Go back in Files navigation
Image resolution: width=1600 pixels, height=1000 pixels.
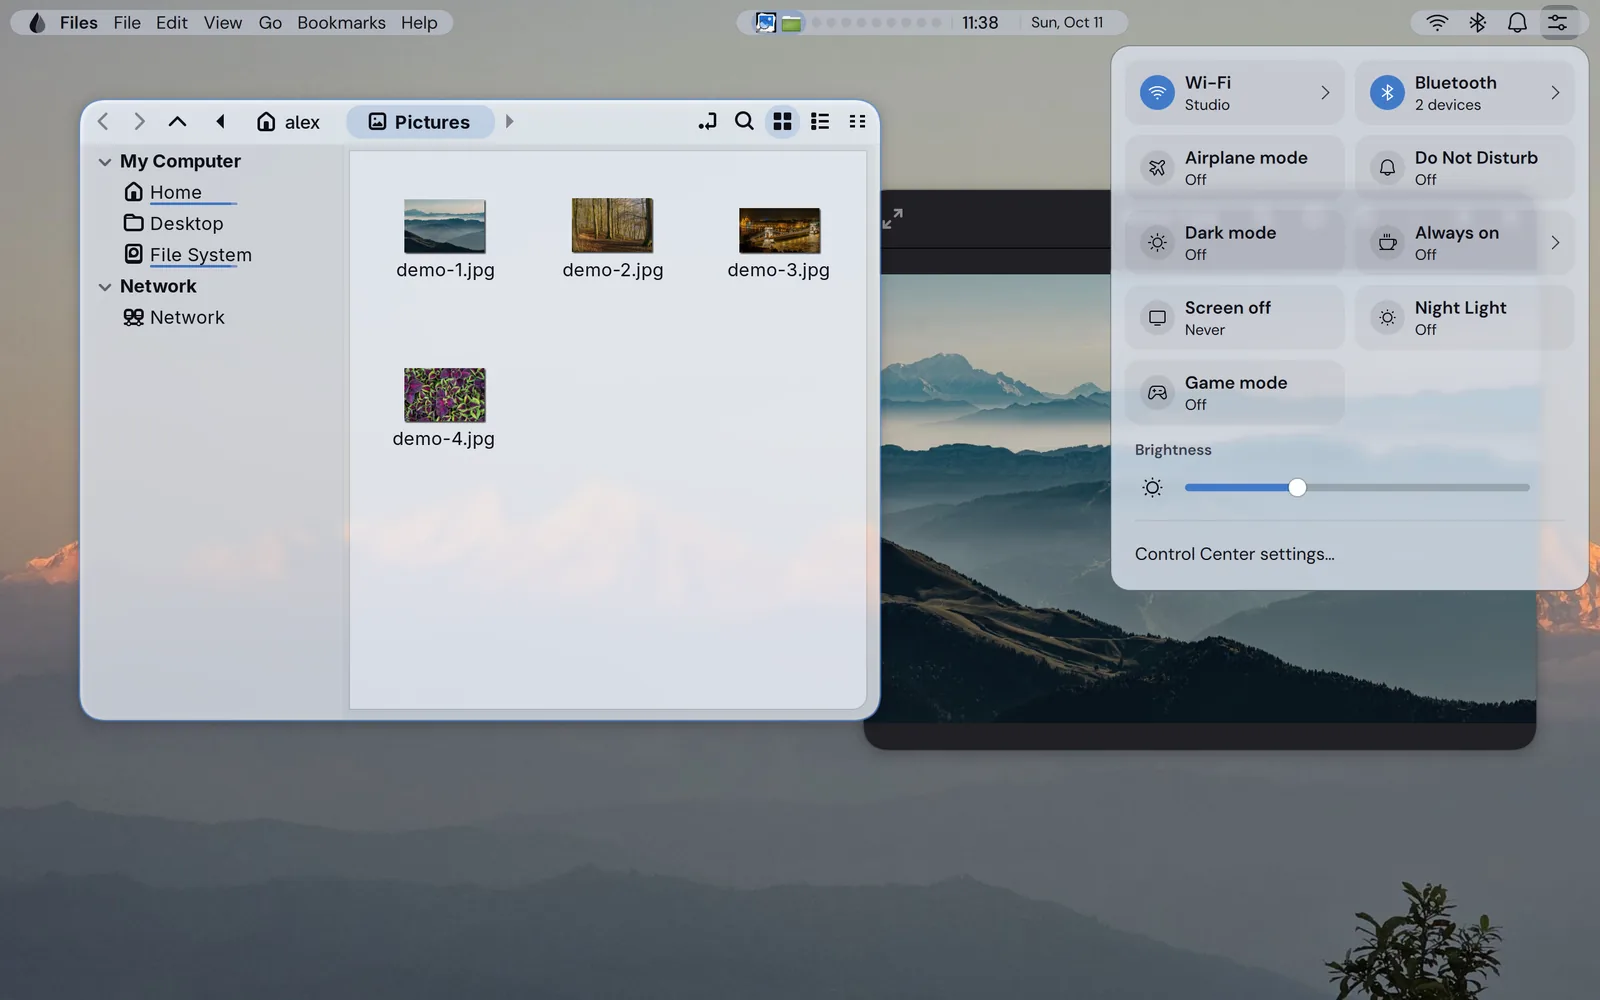click(103, 122)
